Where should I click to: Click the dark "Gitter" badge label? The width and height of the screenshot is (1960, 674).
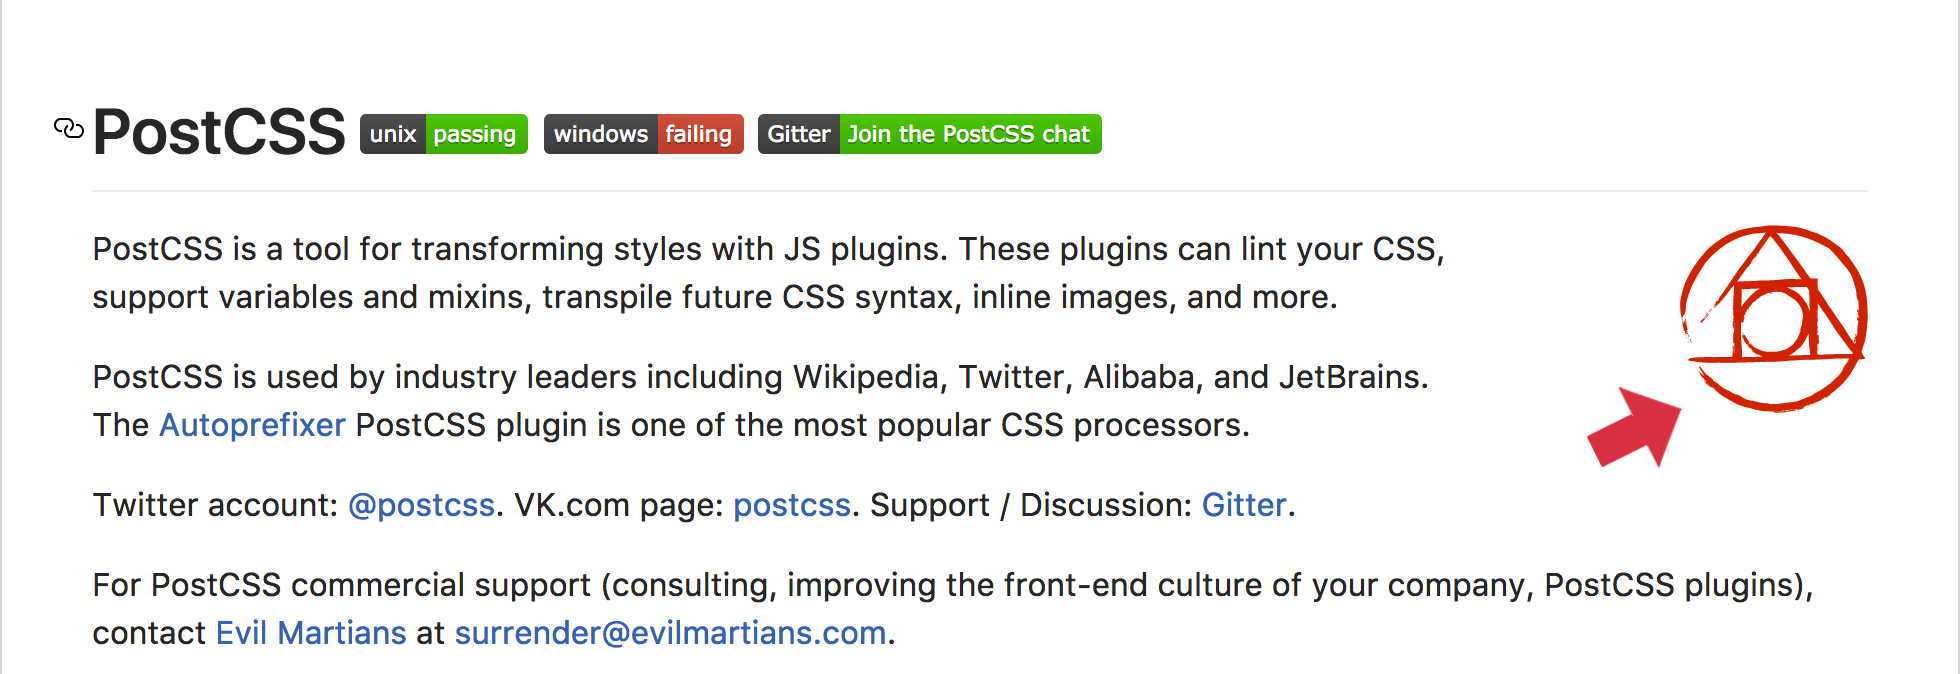click(x=798, y=134)
